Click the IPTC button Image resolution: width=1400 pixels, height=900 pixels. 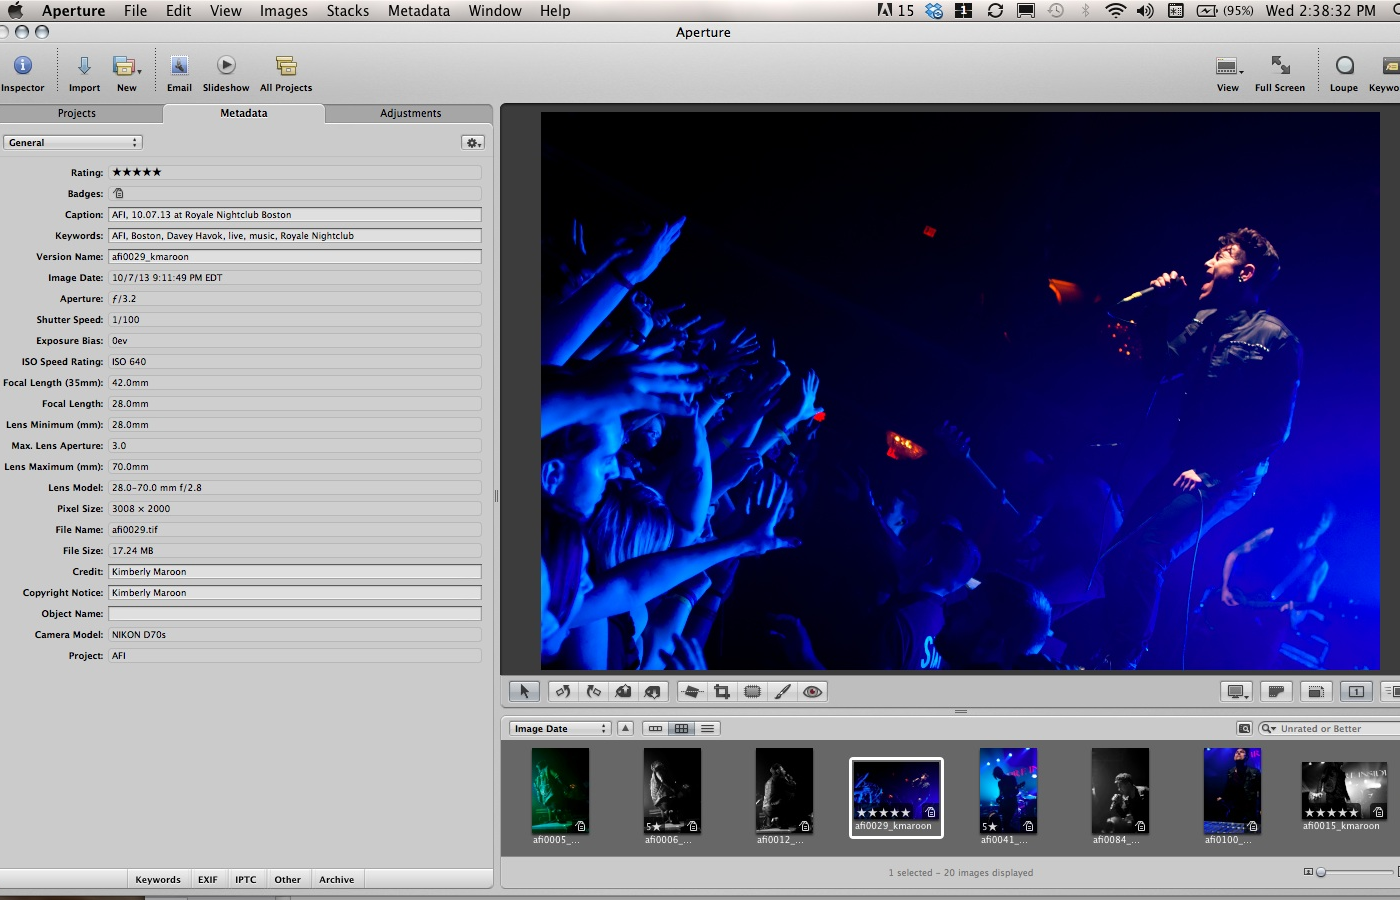click(246, 880)
